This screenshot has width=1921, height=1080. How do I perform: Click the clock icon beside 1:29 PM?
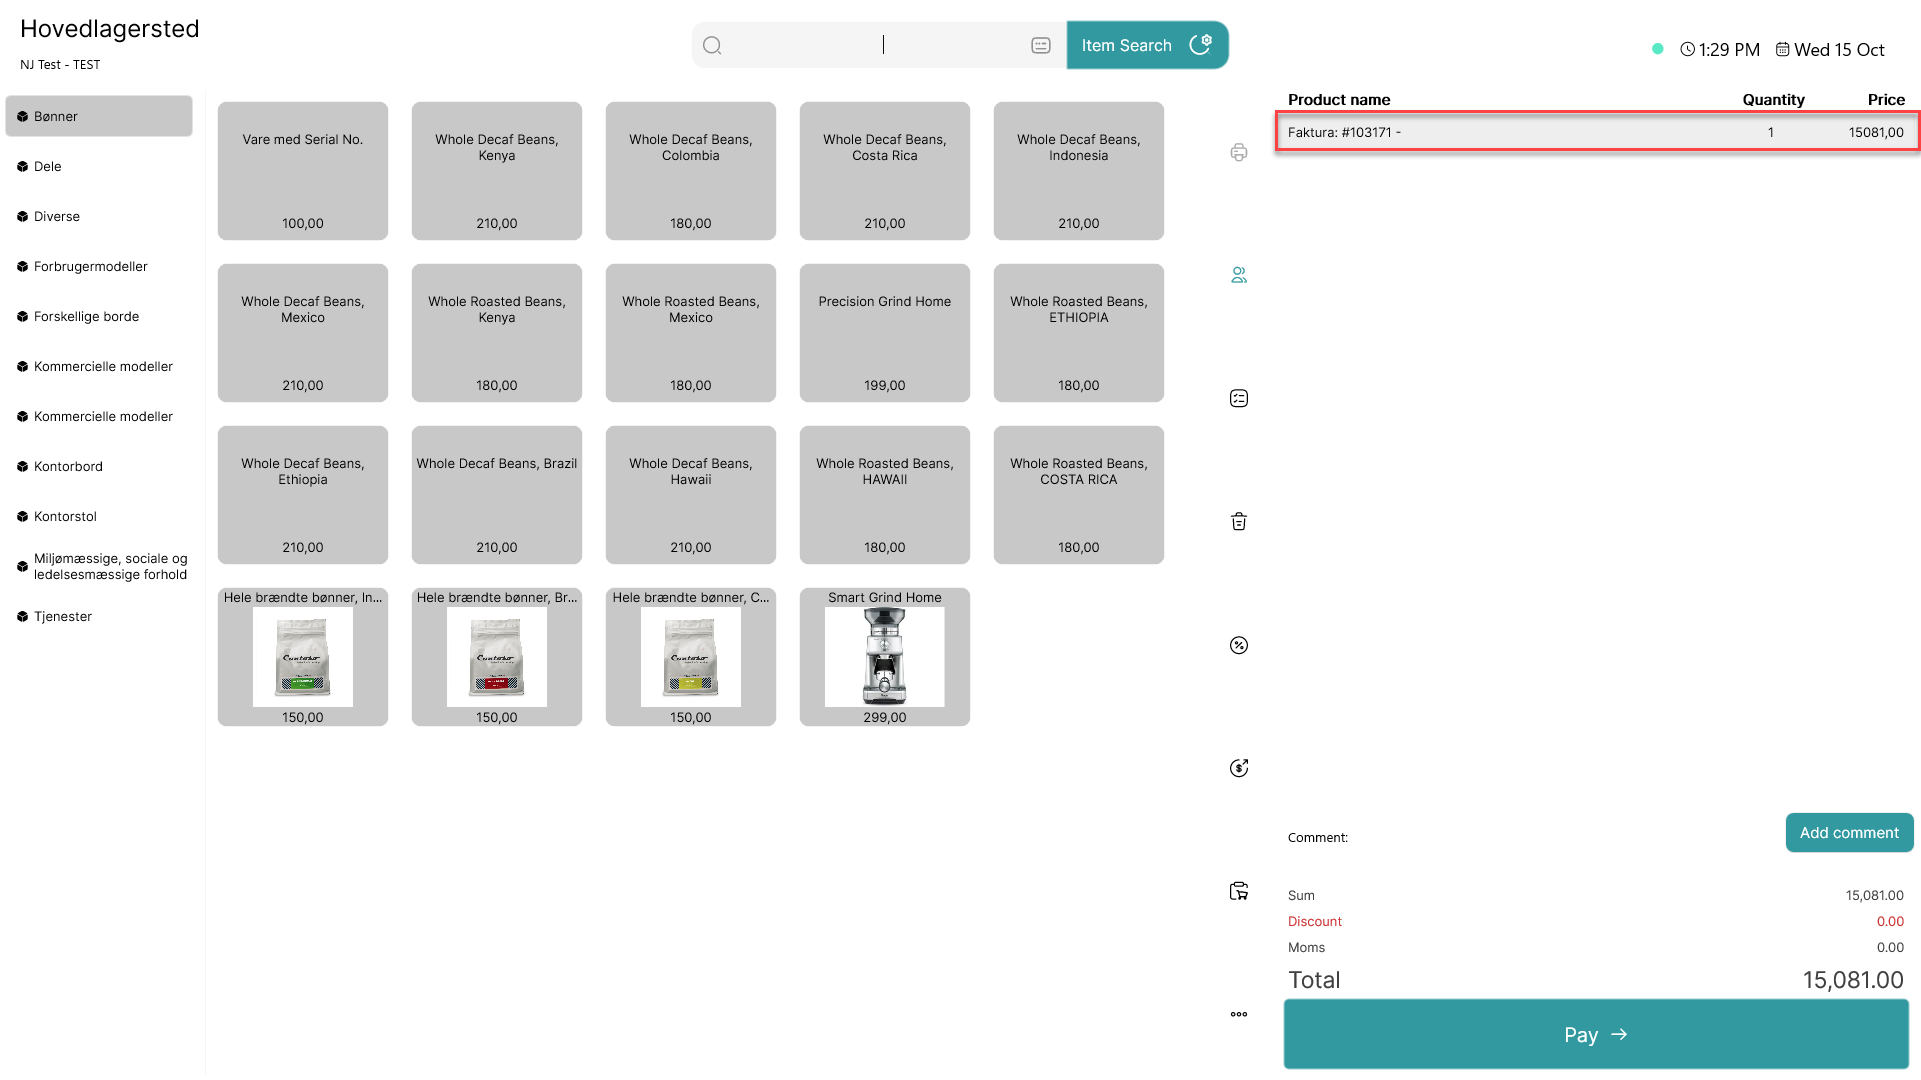(1688, 49)
